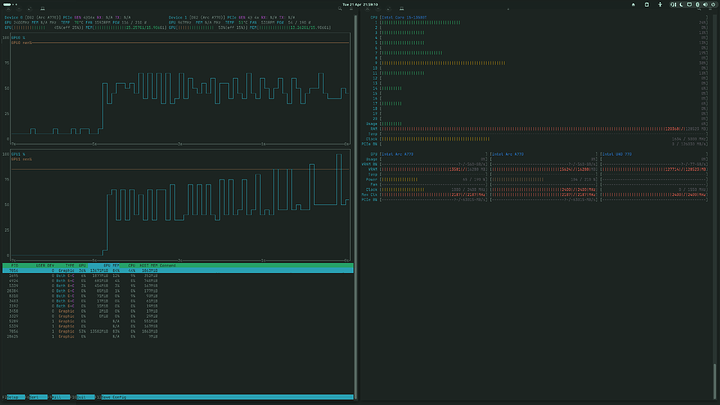Click the RAM usage bar in right terminal
Image resolution: width=720 pixels, height=405 pixels.
tap(544, 129)
